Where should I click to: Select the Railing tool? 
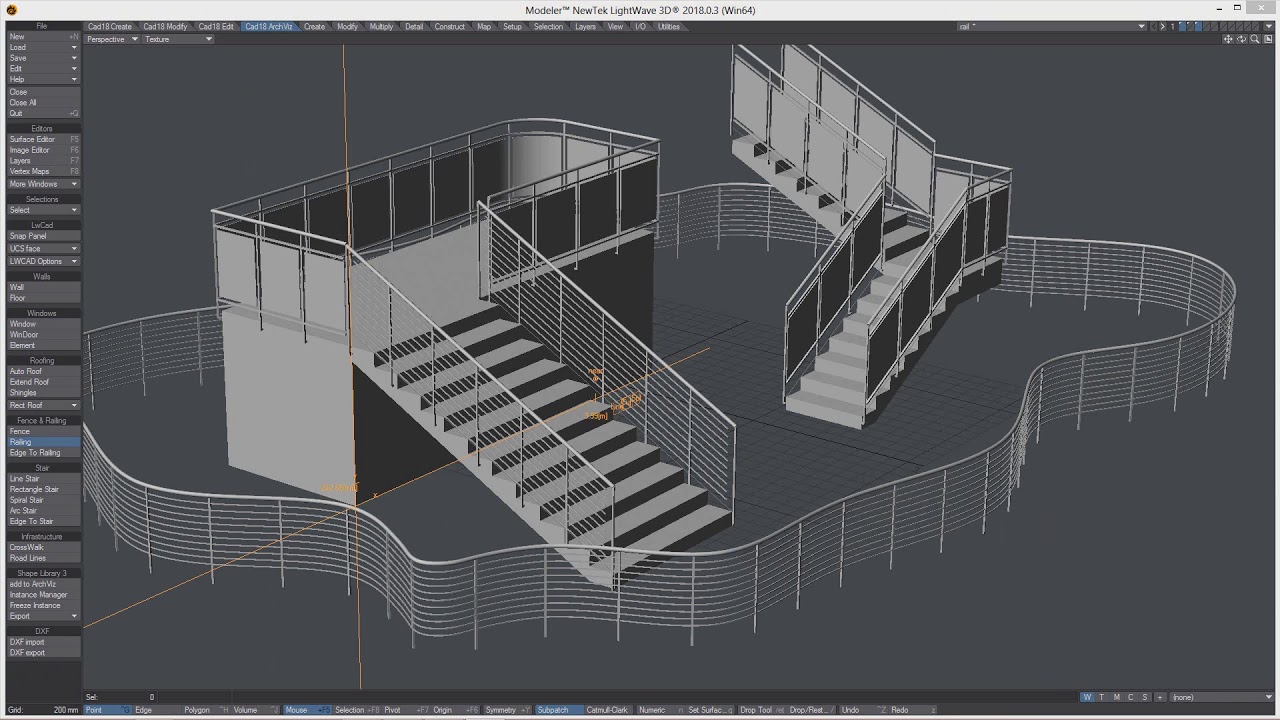[x=43, y=442]
